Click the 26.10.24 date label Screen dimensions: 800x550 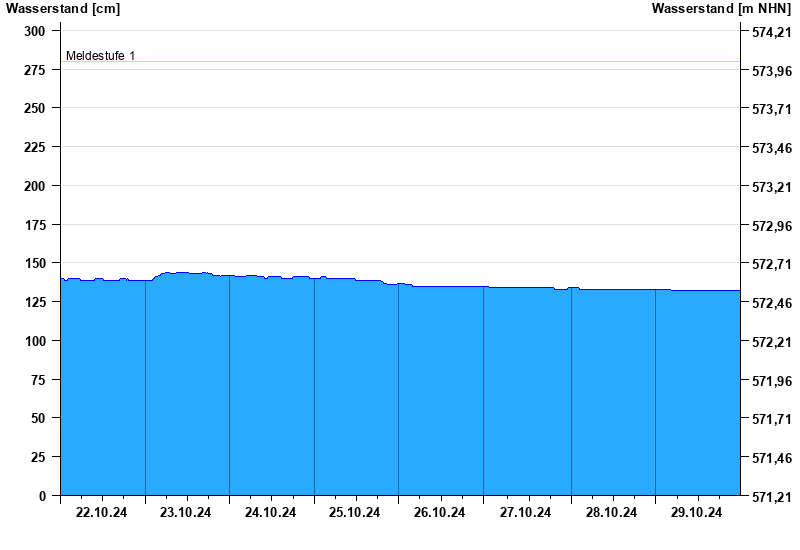439,513
